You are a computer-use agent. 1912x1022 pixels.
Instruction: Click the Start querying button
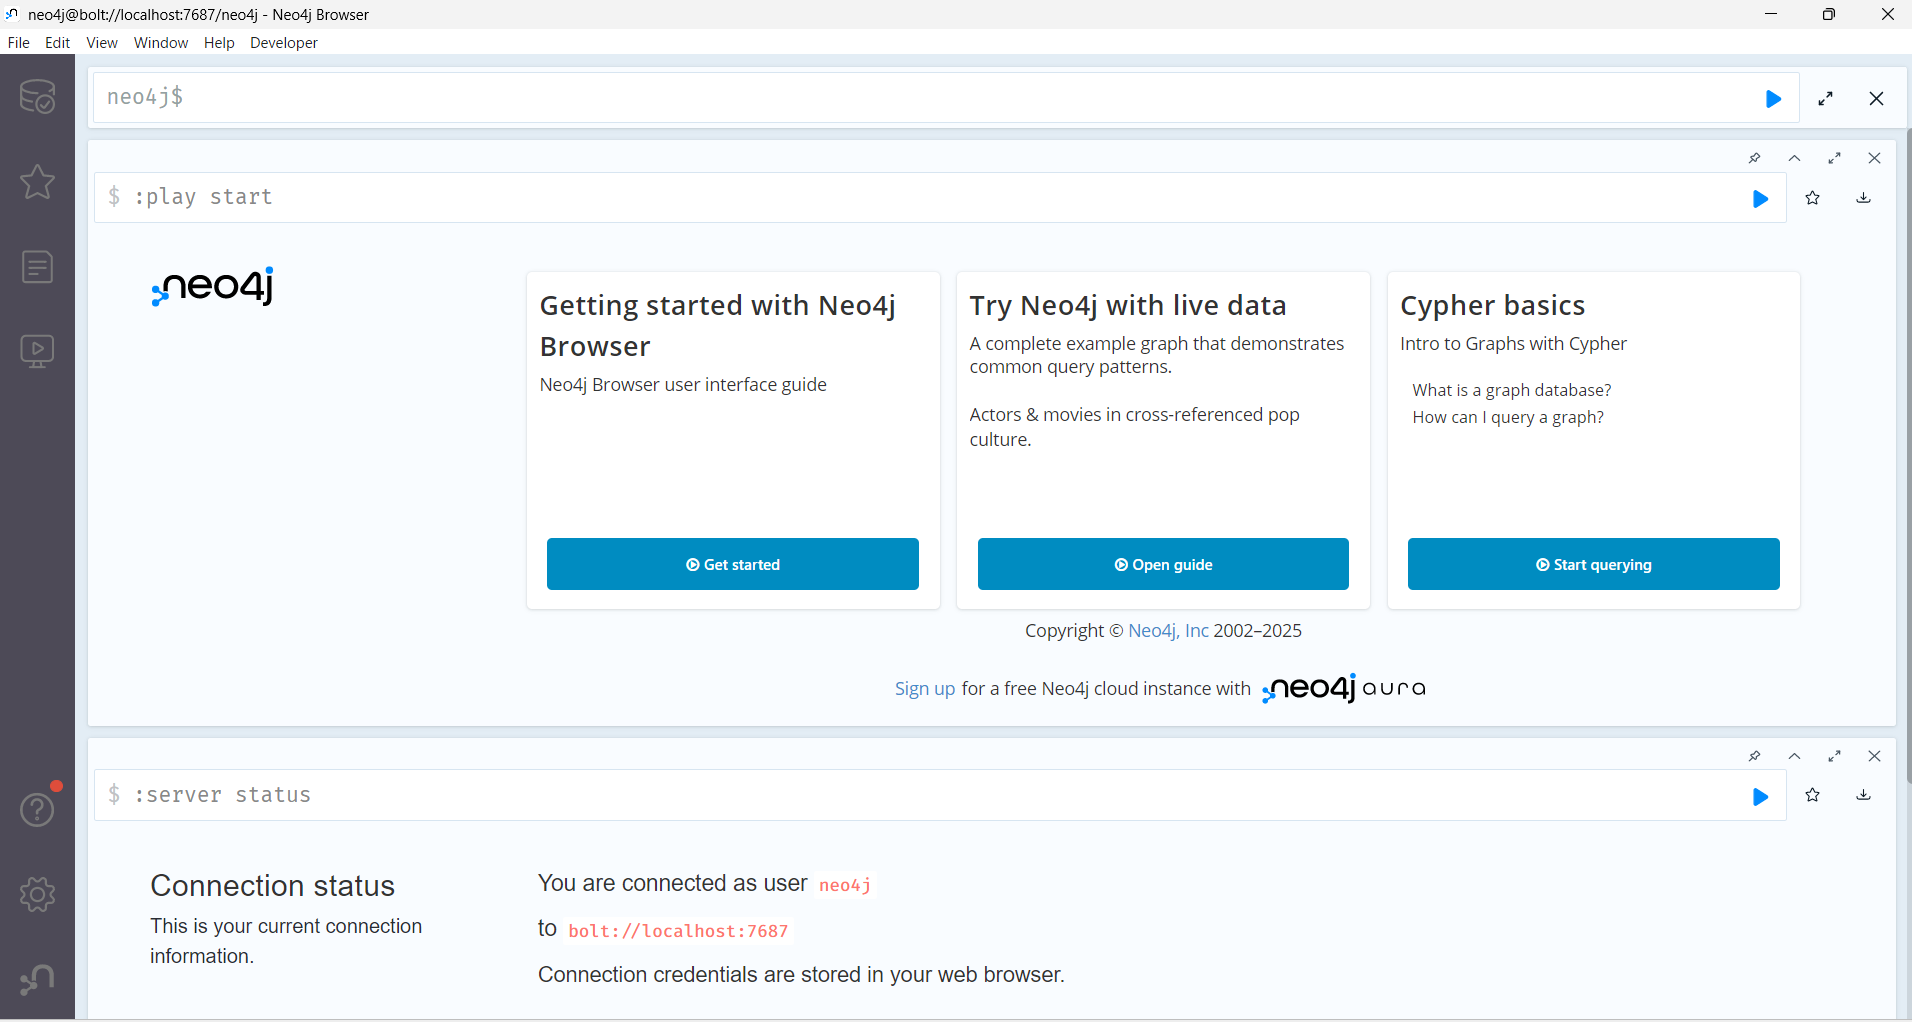[x=1594, y=564]
